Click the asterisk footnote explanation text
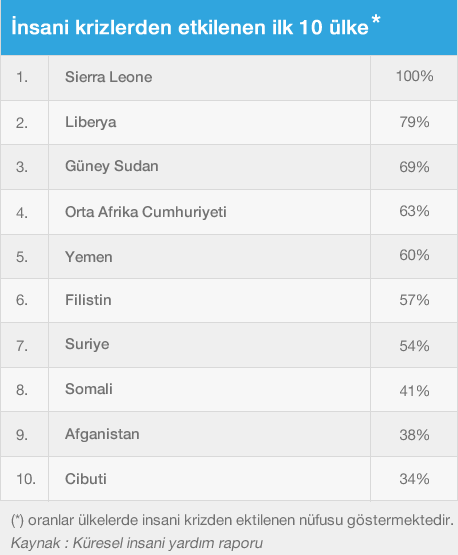Image resolution: width=458 pixels, height=555 pixels. click(x=232, y=521)
